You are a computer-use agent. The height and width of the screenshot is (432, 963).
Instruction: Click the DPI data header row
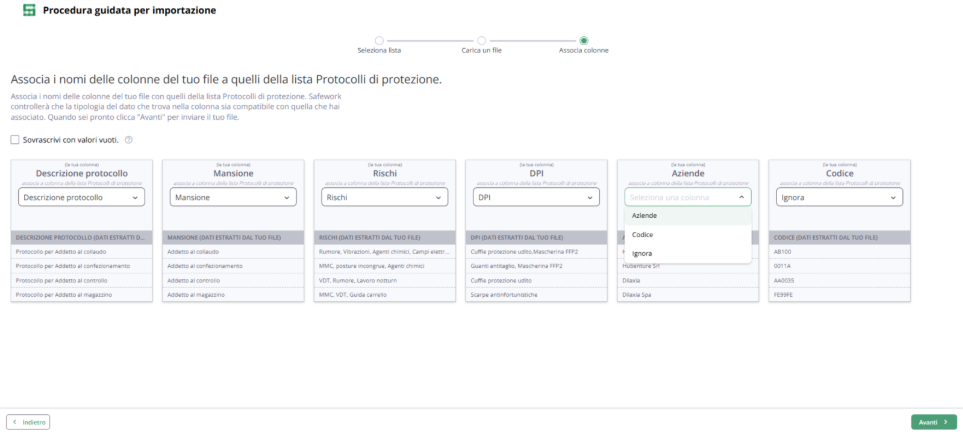[x=537, y=237]
